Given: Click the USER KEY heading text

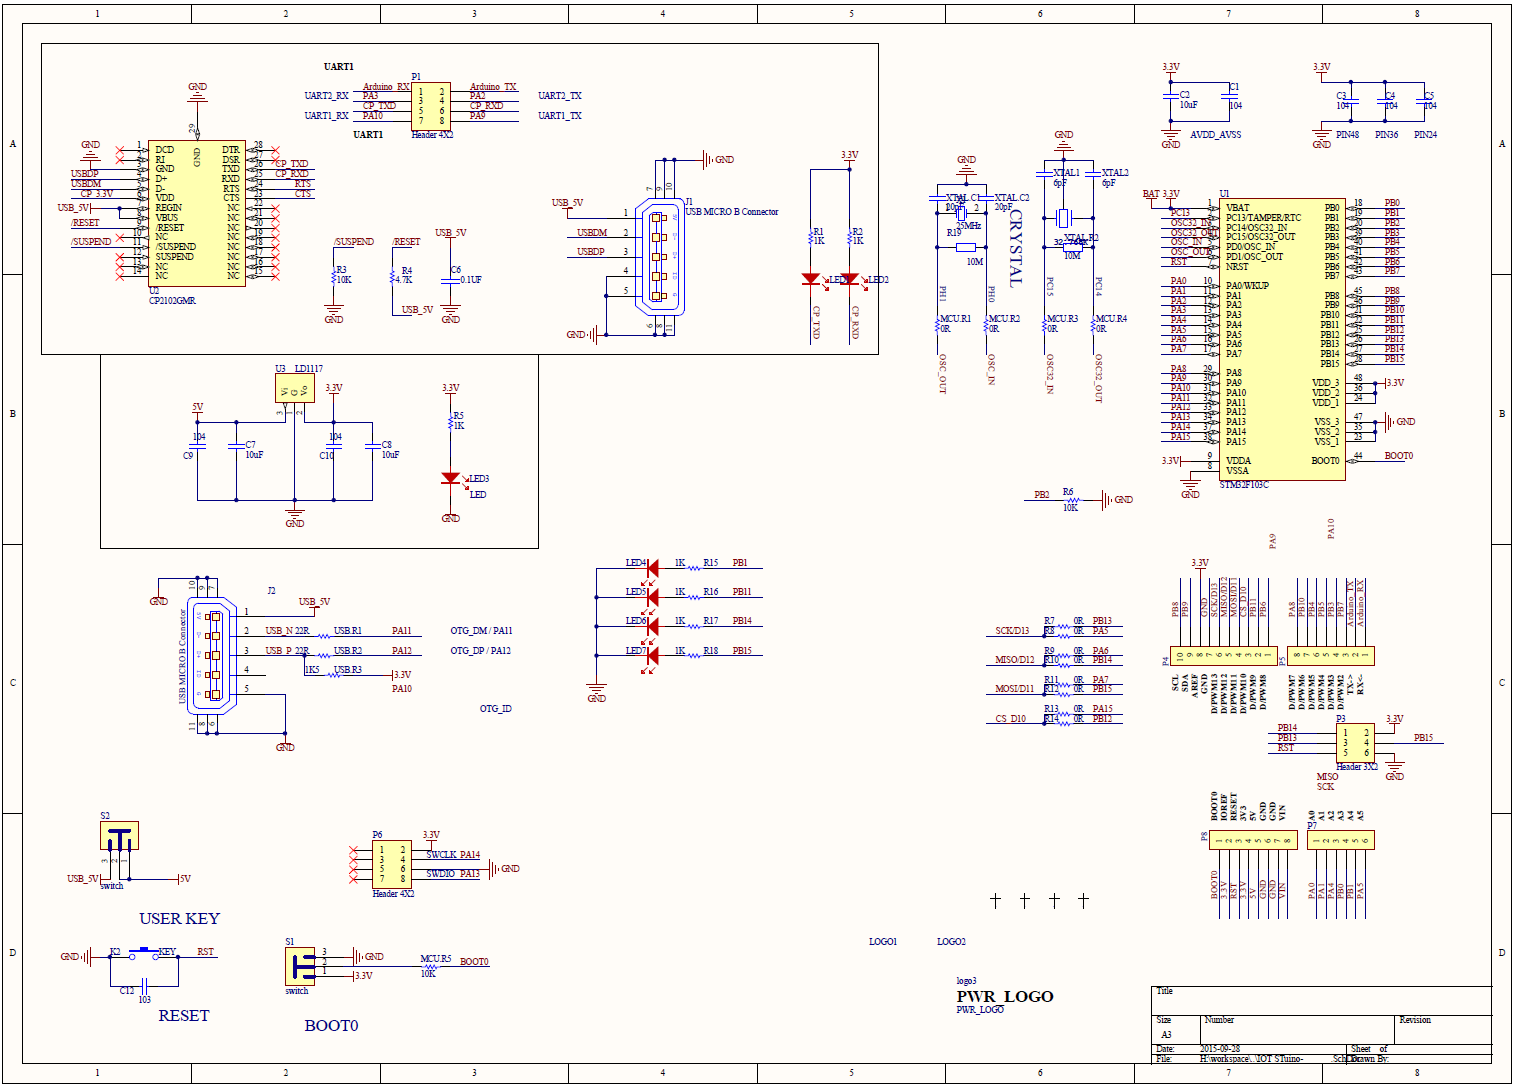Looking at the screenshot, I should (179, 918).
